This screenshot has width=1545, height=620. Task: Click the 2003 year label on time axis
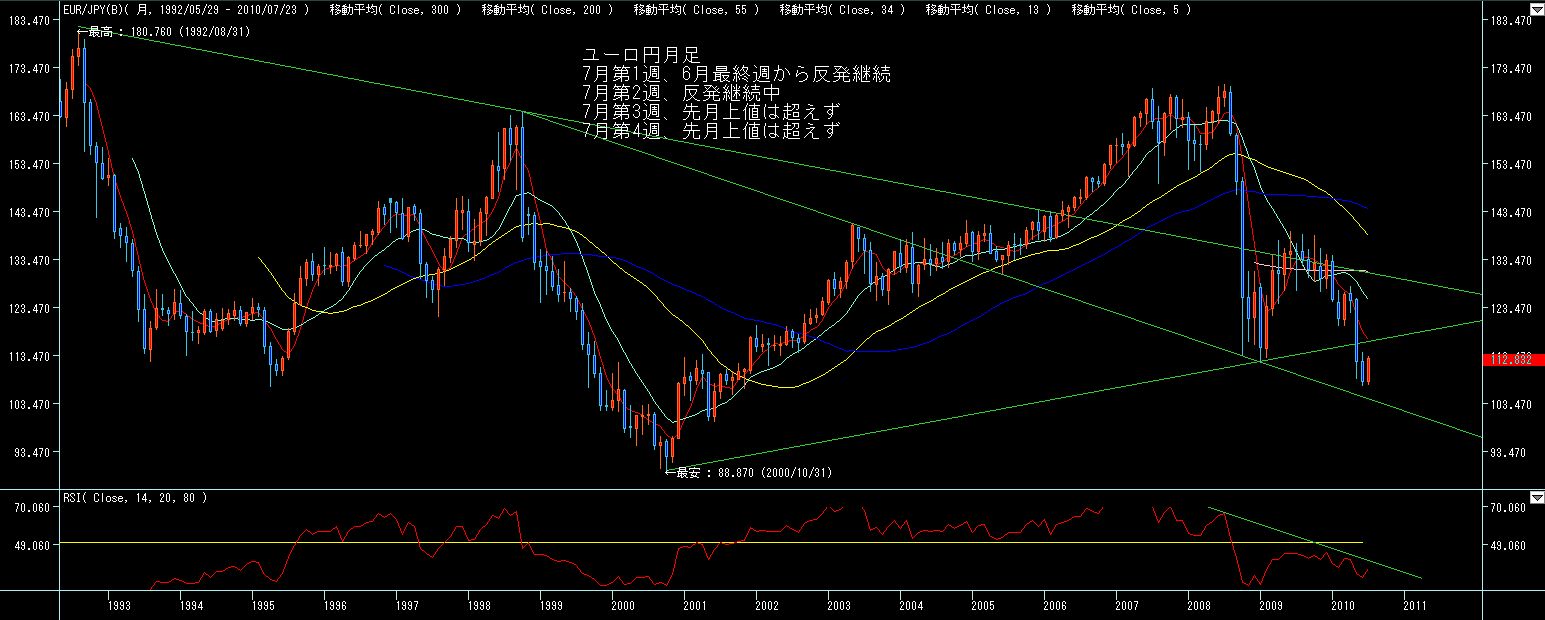tap(838, 605)
